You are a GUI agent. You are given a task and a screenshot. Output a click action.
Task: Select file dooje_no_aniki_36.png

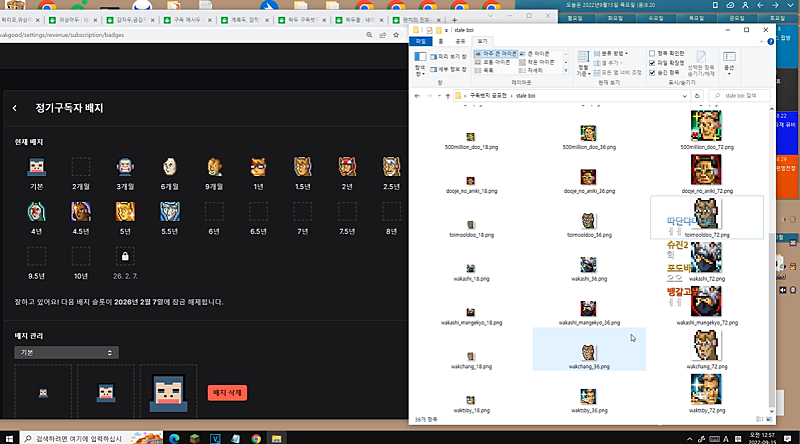589,181
